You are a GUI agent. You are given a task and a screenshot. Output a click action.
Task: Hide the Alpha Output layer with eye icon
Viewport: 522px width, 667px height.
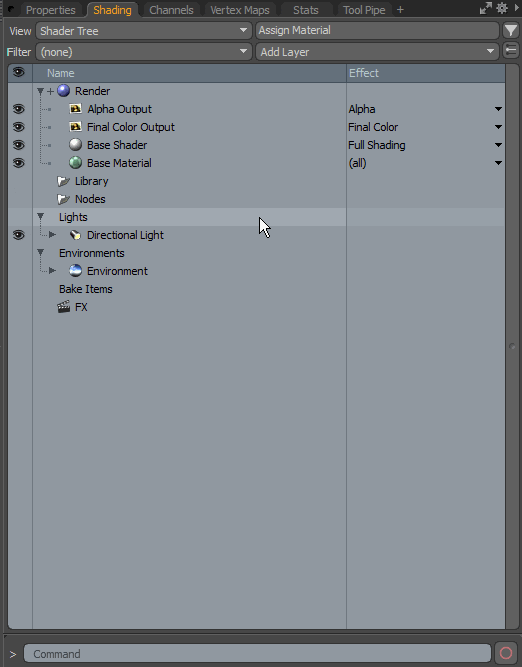pyautogui.click(x=18, y=109)
